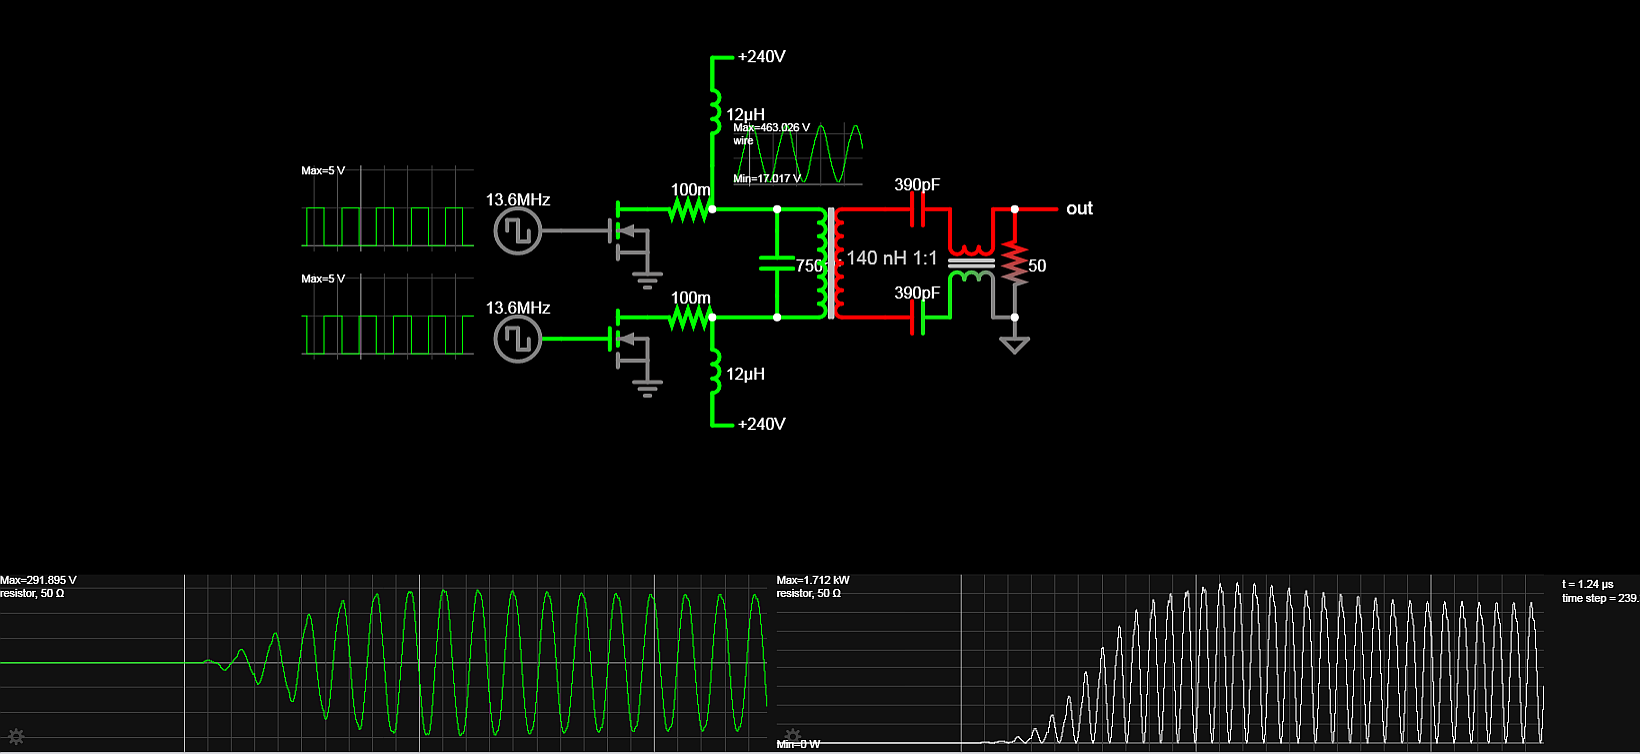Select the lower 13.6MHz square wave source

pyautogui.click(x=518, y=340)
